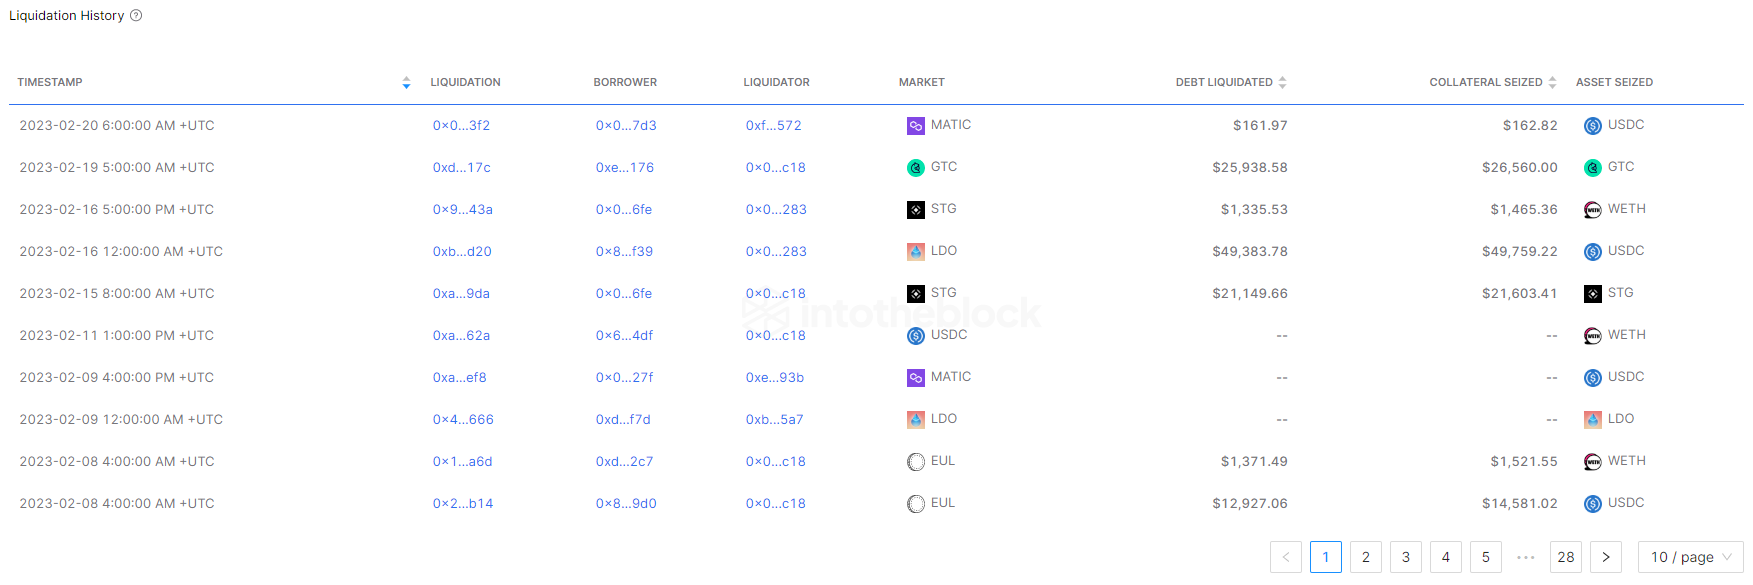
Task: Click the GTC market icon
Action: tap(915, 168)
